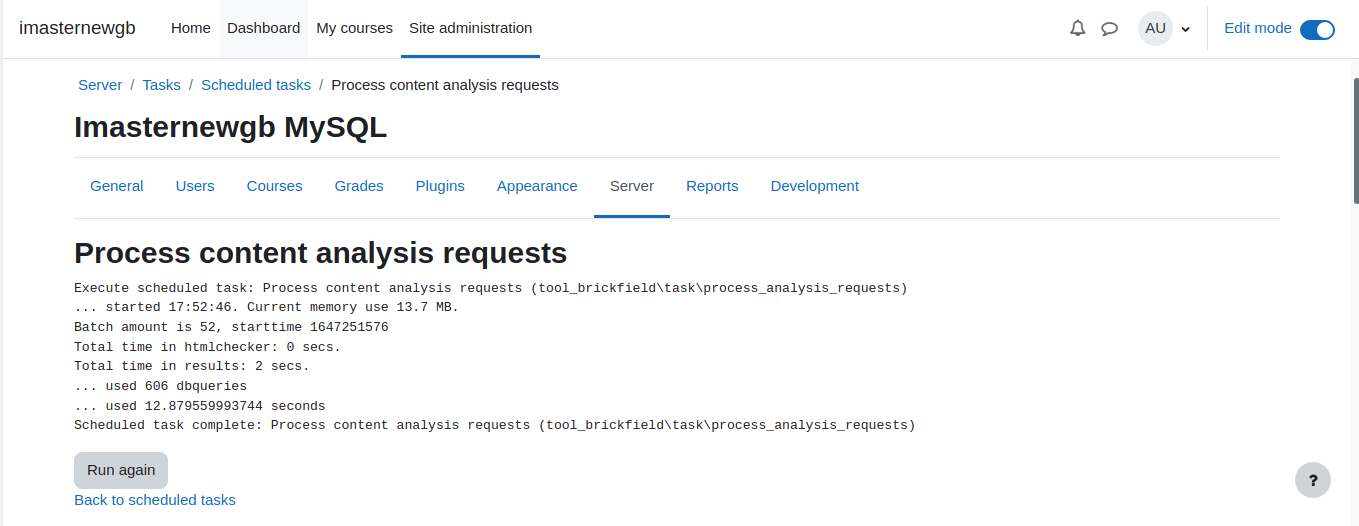Image resolution: width=1359 pixels, height=526 pixels.
Task: Click the Run again button
Action: click(x=121, y=470)
